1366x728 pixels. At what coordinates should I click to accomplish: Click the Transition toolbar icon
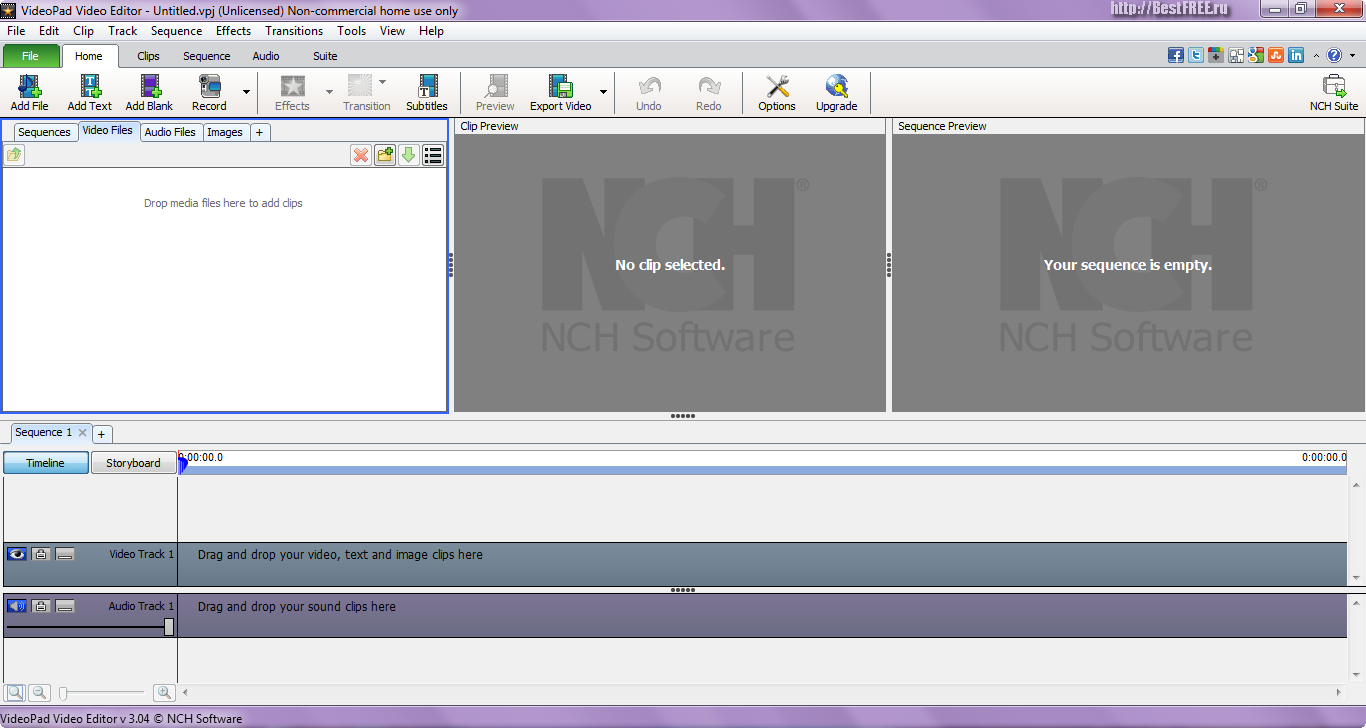(x=359, y=87)
